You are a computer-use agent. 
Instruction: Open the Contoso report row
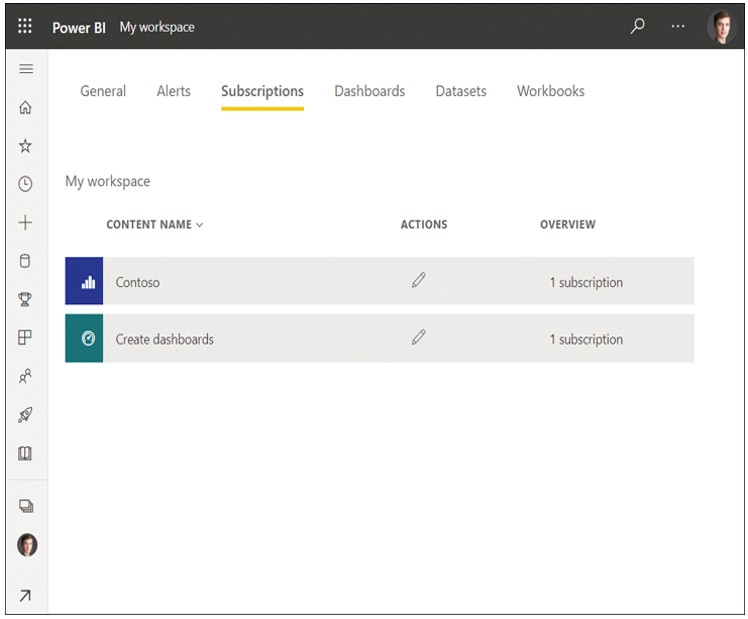(379, 281)
